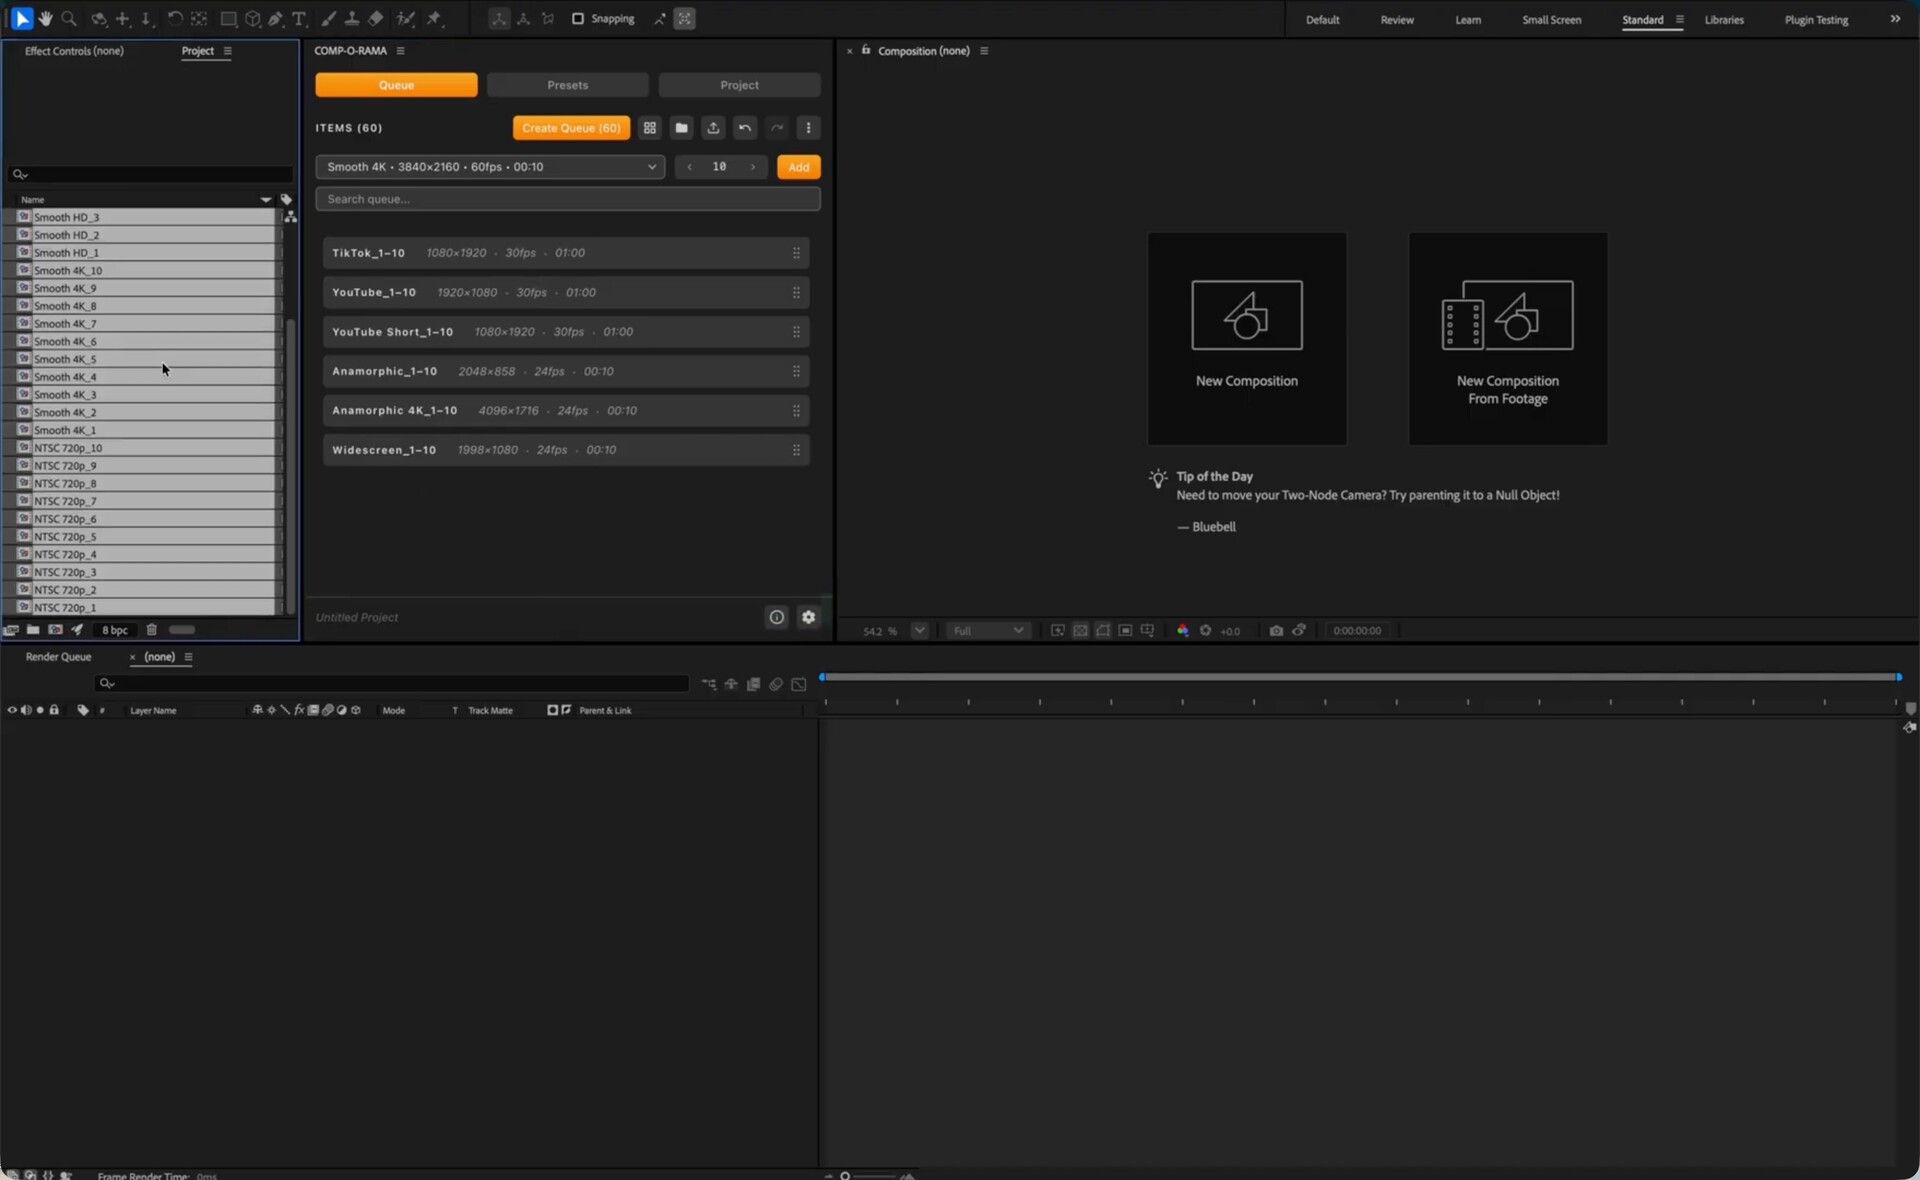
Task: Click the exposure value +0.0
Action: click(1230, 631)
